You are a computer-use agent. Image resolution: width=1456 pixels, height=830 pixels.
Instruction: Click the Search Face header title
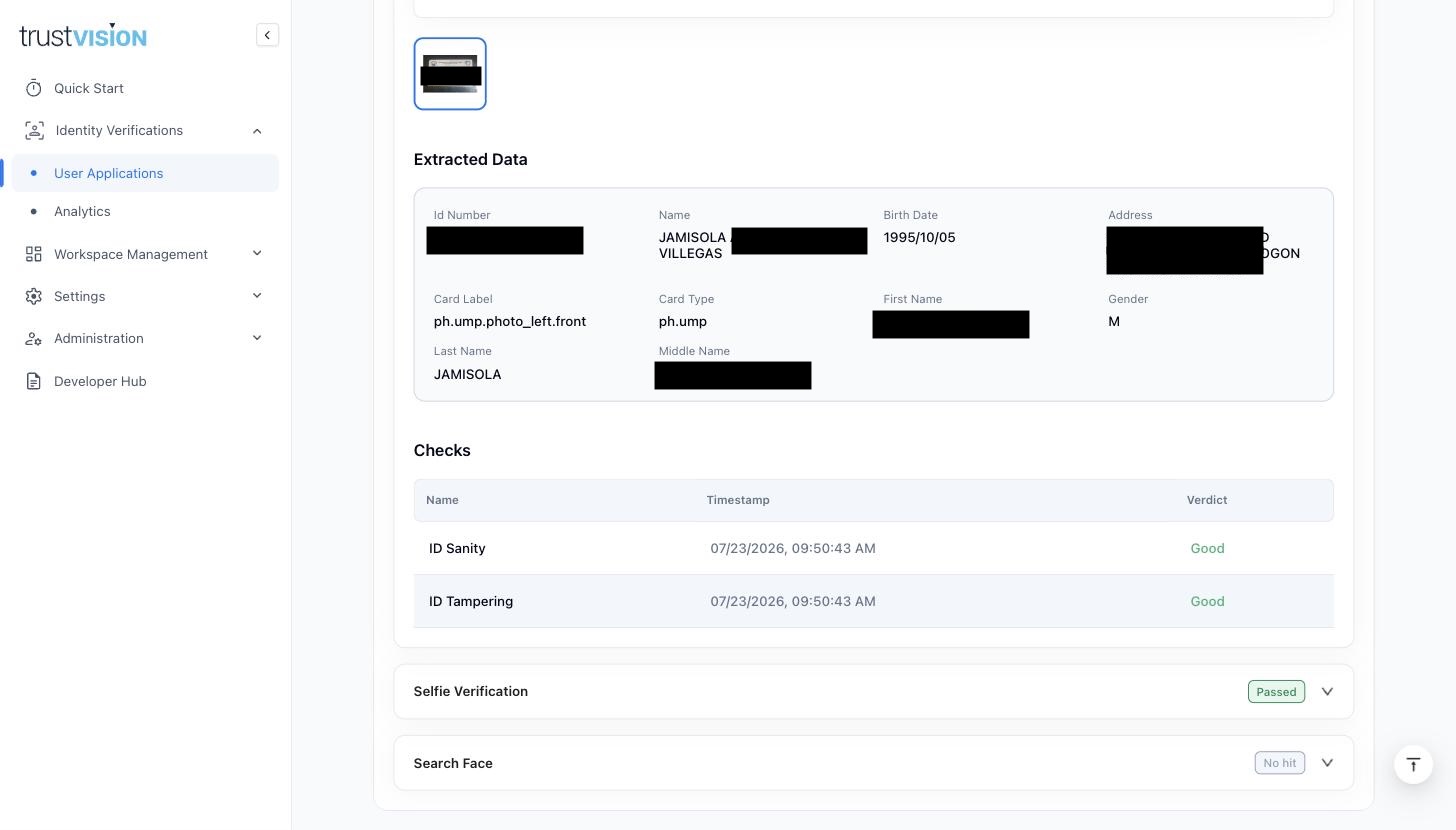coord(453,763)
